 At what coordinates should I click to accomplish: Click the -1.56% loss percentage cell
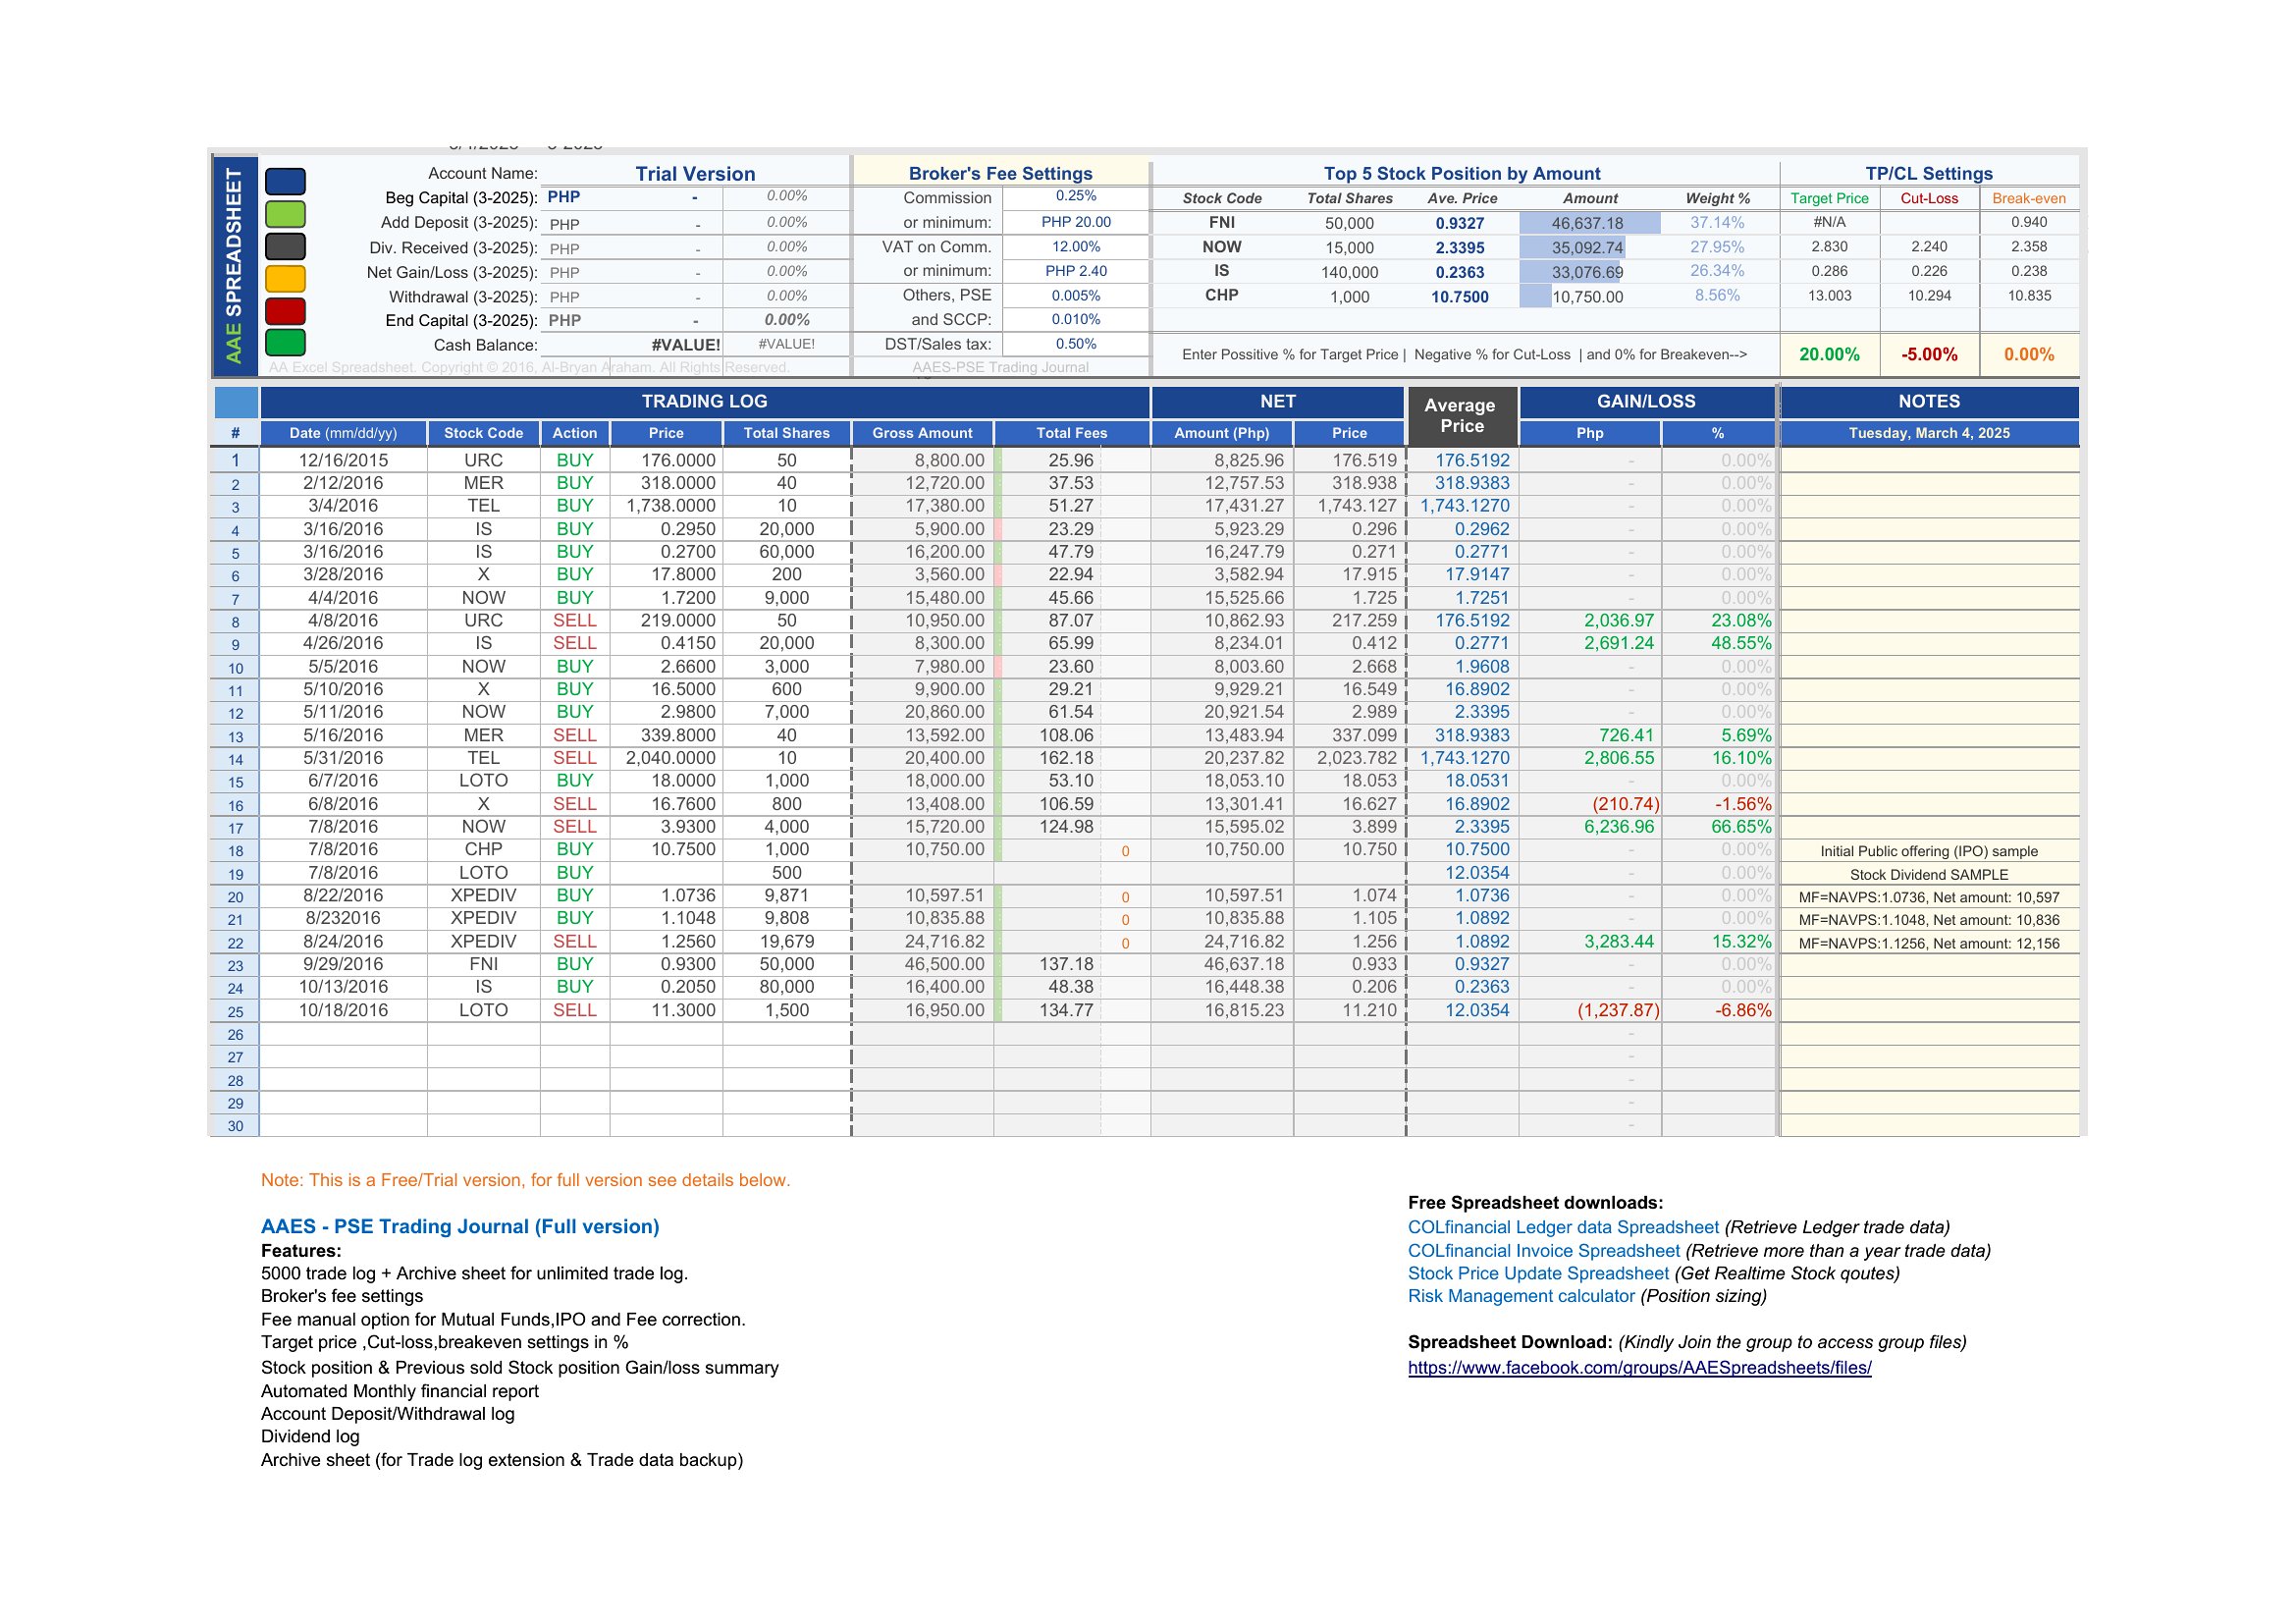tap(1718, 804)
